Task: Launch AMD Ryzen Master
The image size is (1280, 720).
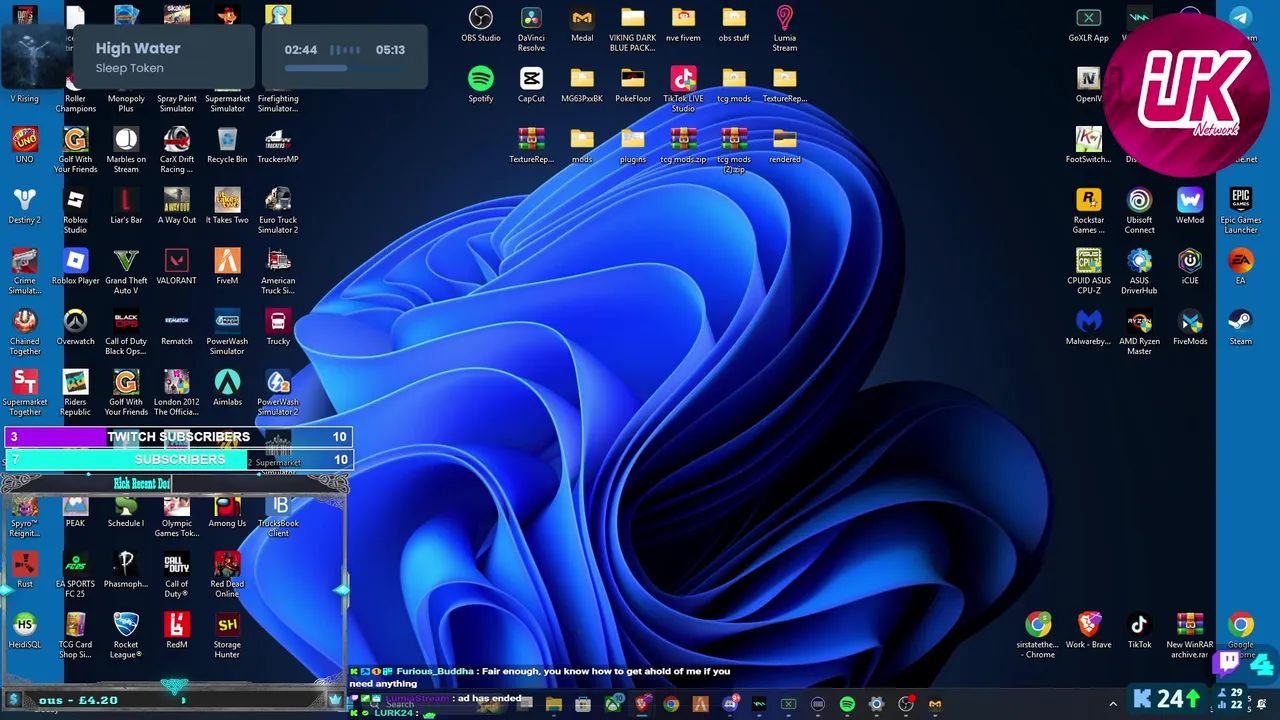Action: pyautogui.click(x=1139, y=332)
